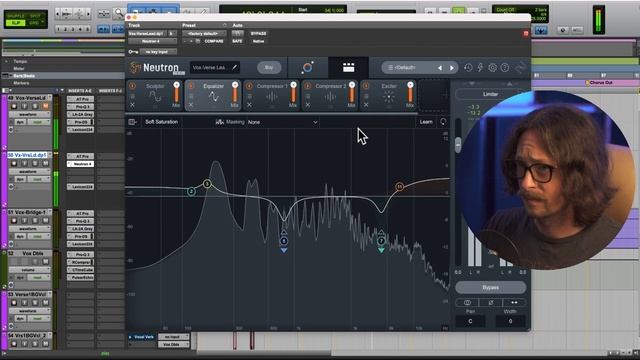Image resolution: width=640 pixels, height=360 pixels.
Task: Click the reset icon beside Learn
Action: tap(443, 122)
